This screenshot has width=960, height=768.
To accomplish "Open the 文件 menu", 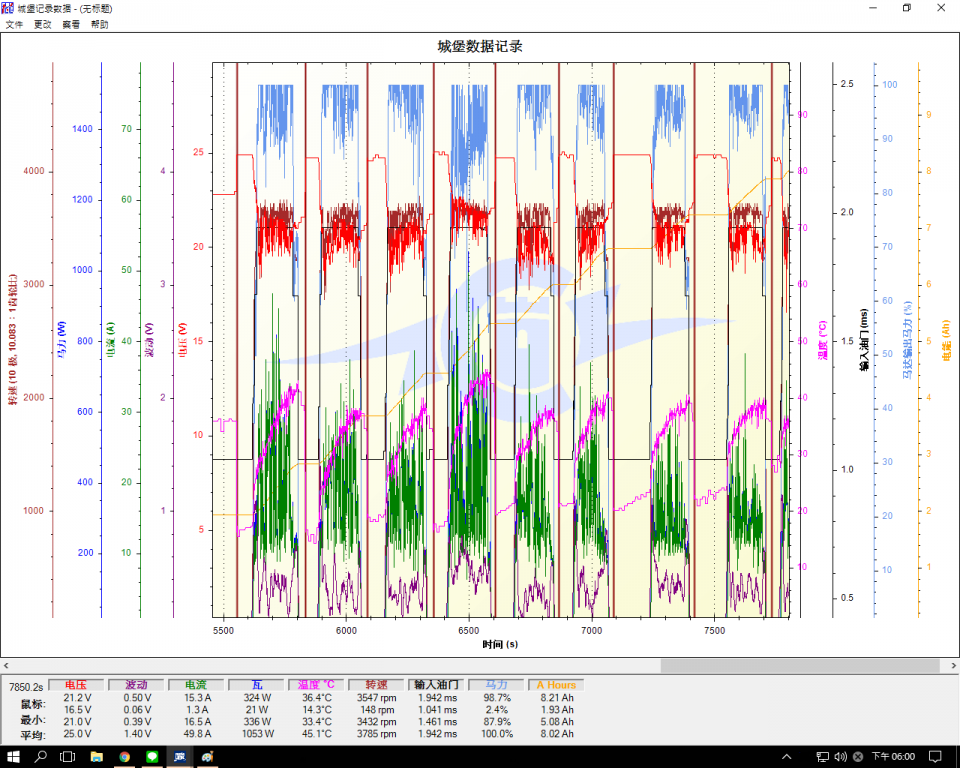I will 14,24.
